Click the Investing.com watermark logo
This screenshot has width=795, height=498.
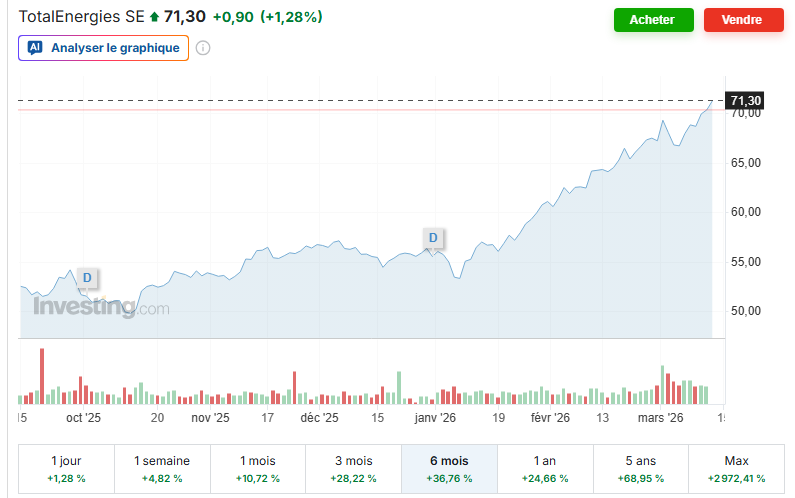pyautogui.click(x=101, y=308)
